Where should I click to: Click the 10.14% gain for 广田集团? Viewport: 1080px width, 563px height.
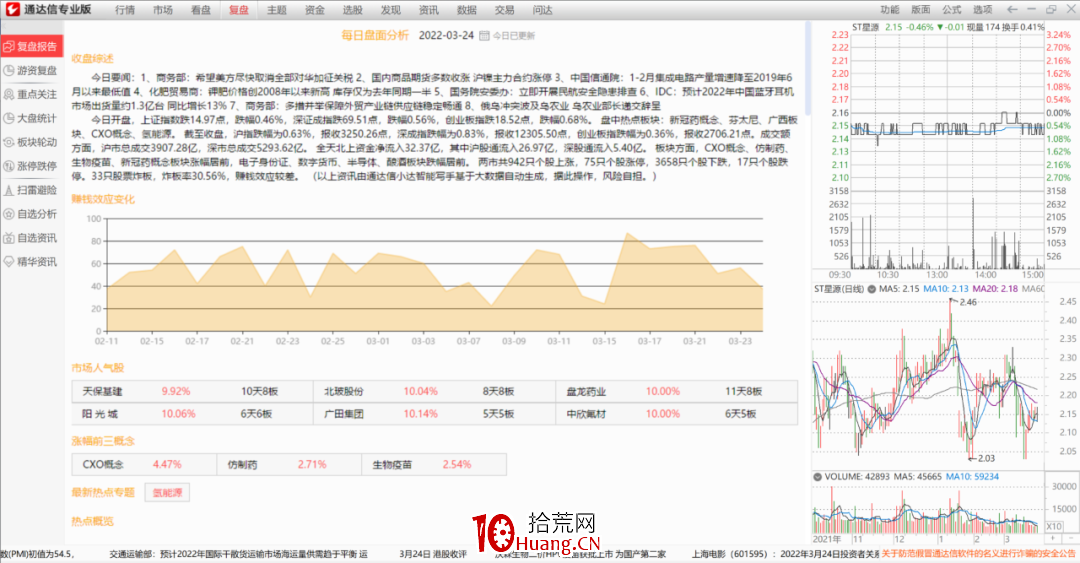pyautogui.click(x=420, y=413)
